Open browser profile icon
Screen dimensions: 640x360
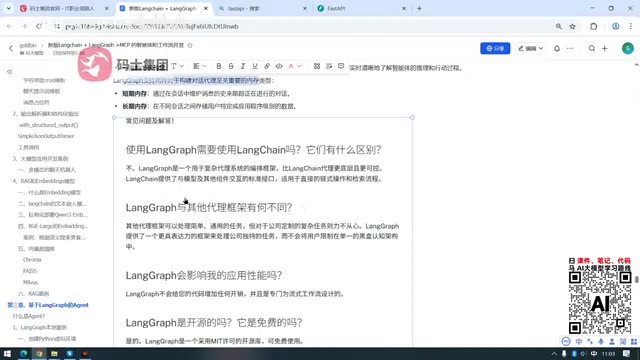(x=616, y=26)
